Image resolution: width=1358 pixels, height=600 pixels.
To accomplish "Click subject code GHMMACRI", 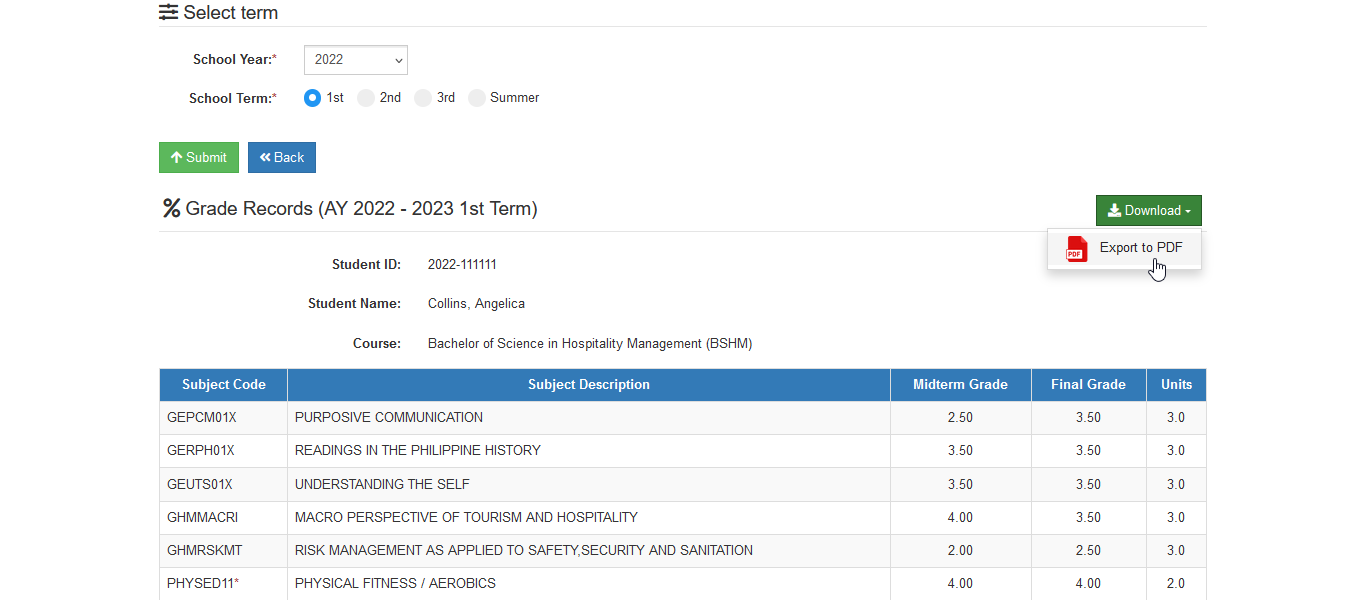I will (x=203, y=518).
